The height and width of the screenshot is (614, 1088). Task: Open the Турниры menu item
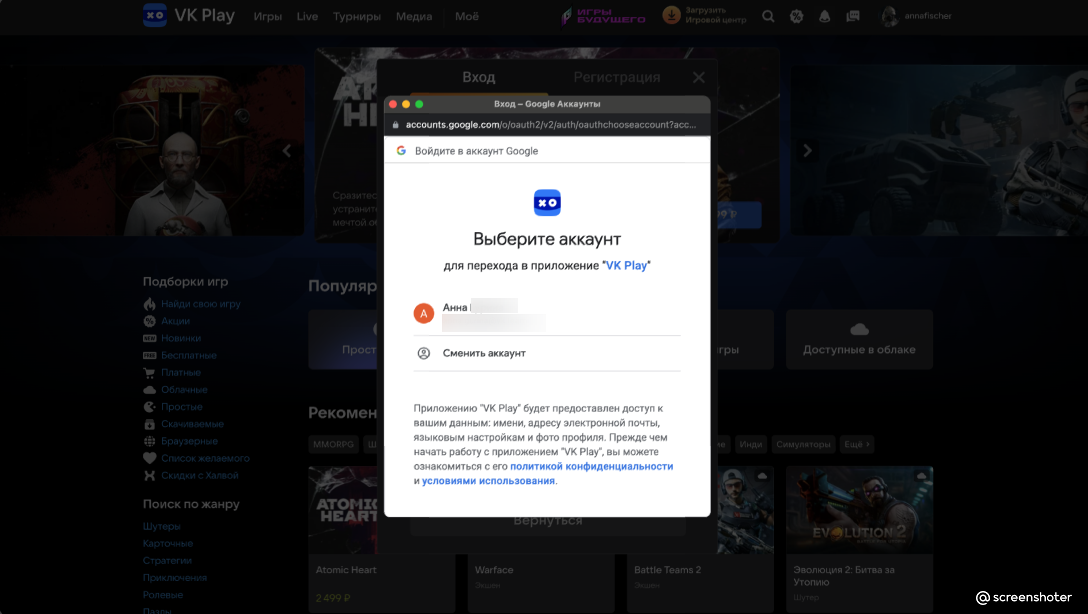pyautogui.click(x=357, y=17)
